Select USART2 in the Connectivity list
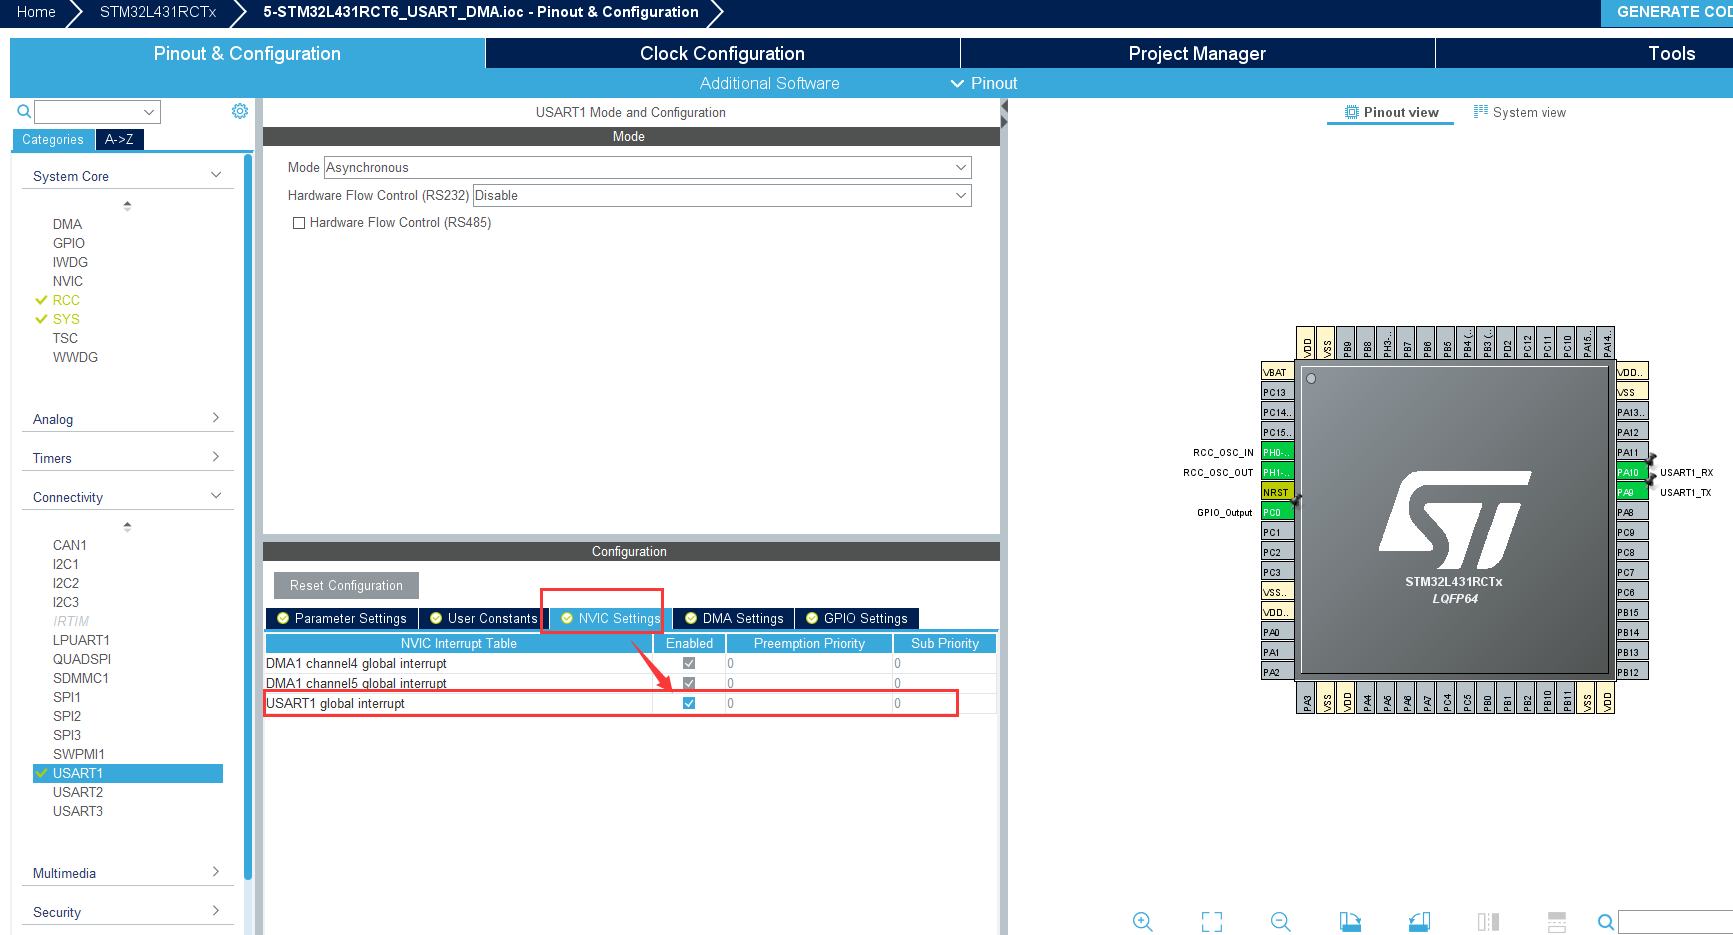 pyautogui.click(x=79, y=791)
